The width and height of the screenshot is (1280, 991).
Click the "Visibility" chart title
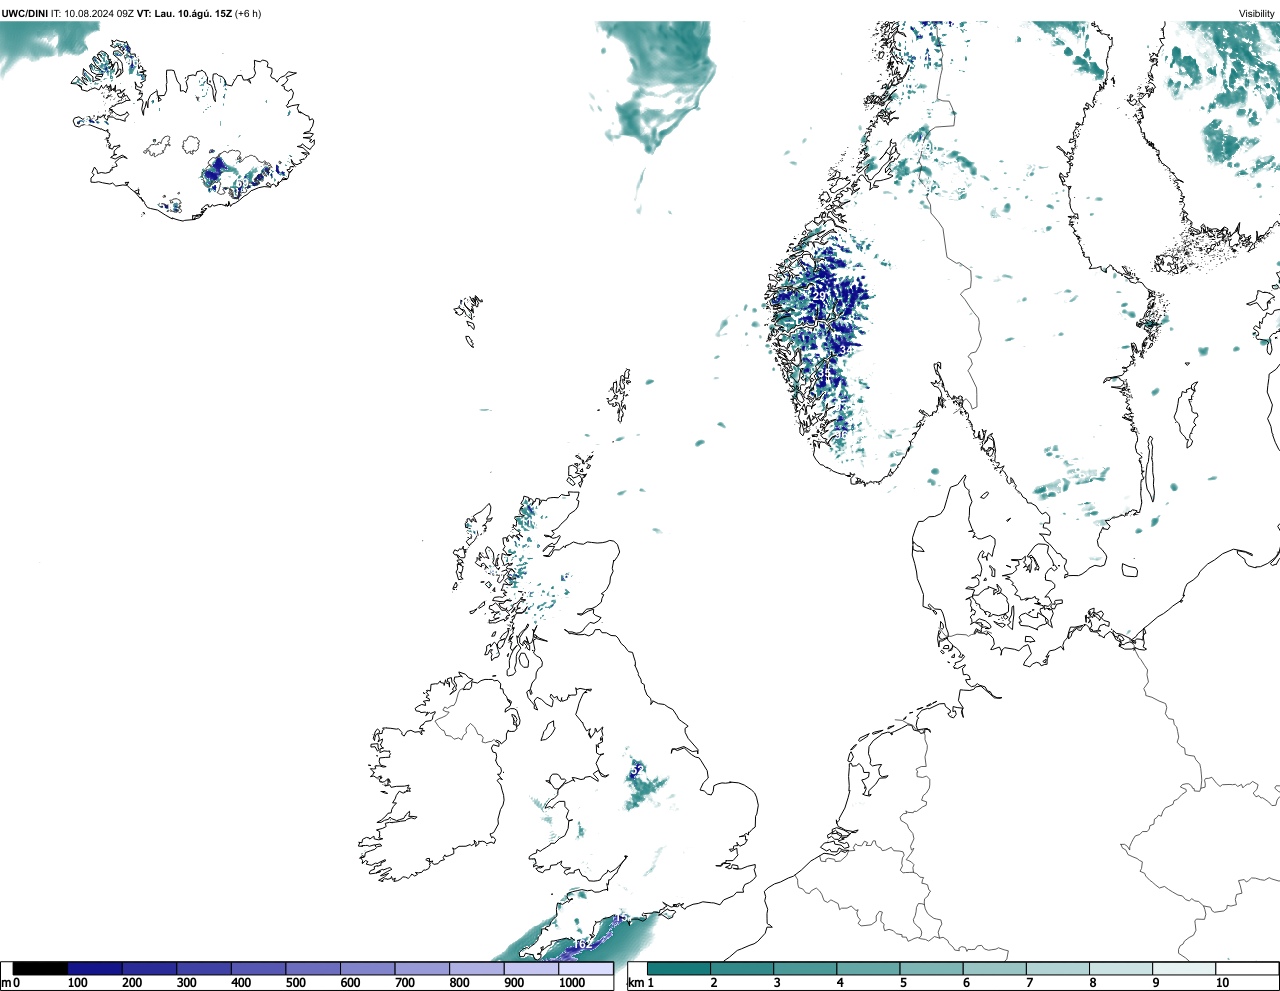[x=1256, y=13]
